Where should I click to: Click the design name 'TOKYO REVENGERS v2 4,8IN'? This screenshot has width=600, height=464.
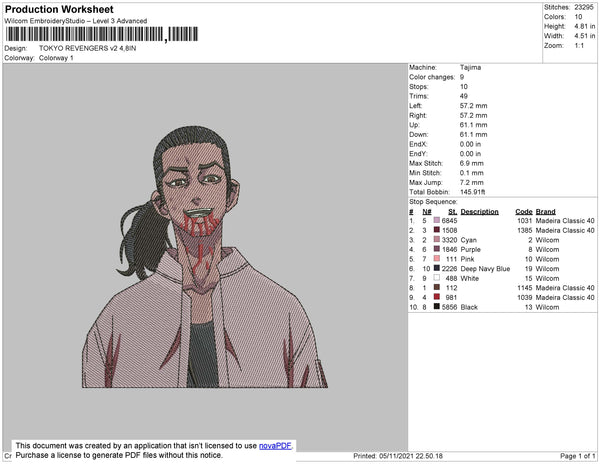(x=87, y=48)
